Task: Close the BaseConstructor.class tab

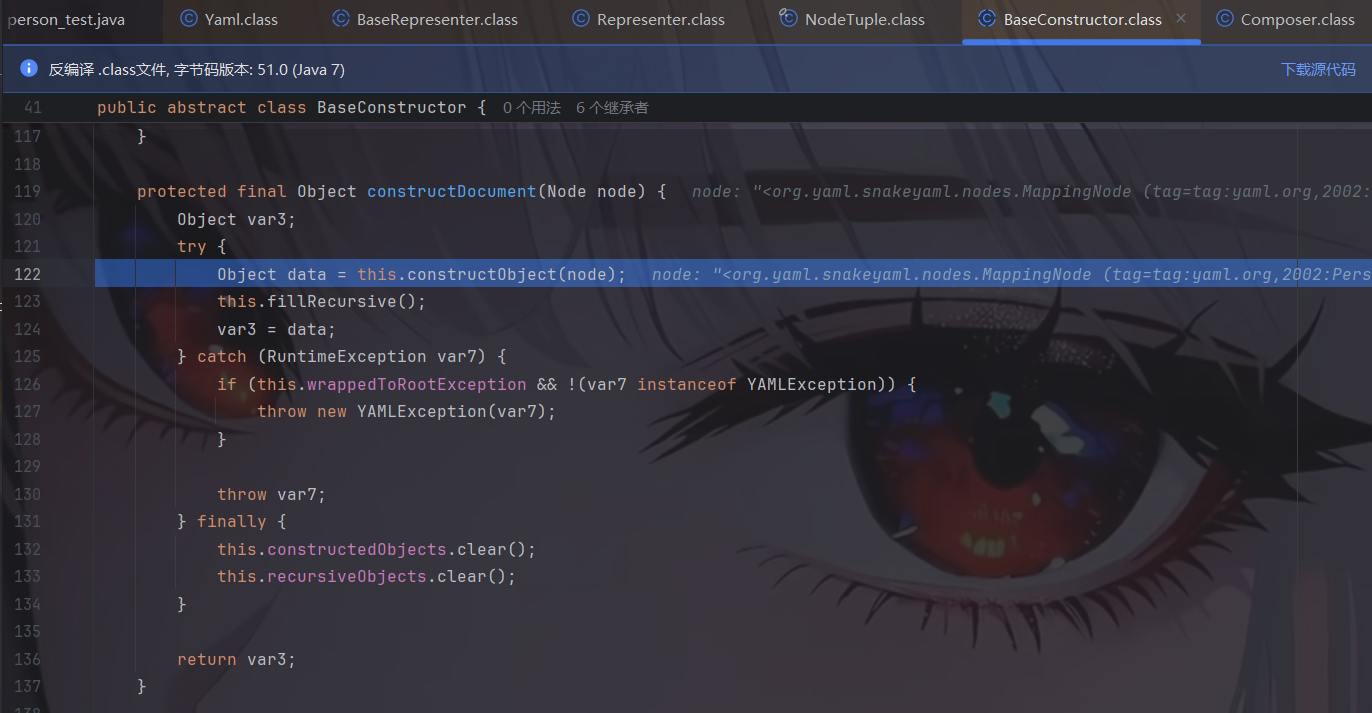Action: pos(1181,19)
